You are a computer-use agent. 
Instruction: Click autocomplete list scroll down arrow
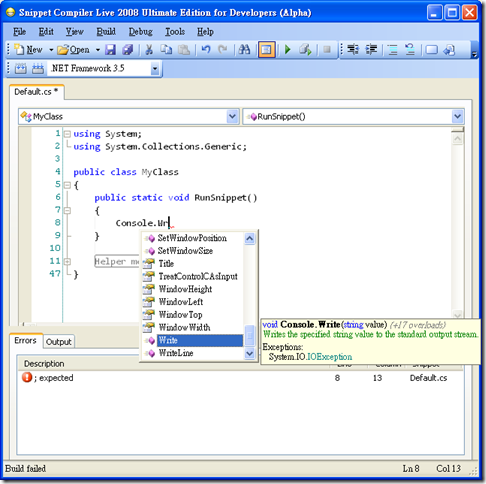tap(250, 353)
